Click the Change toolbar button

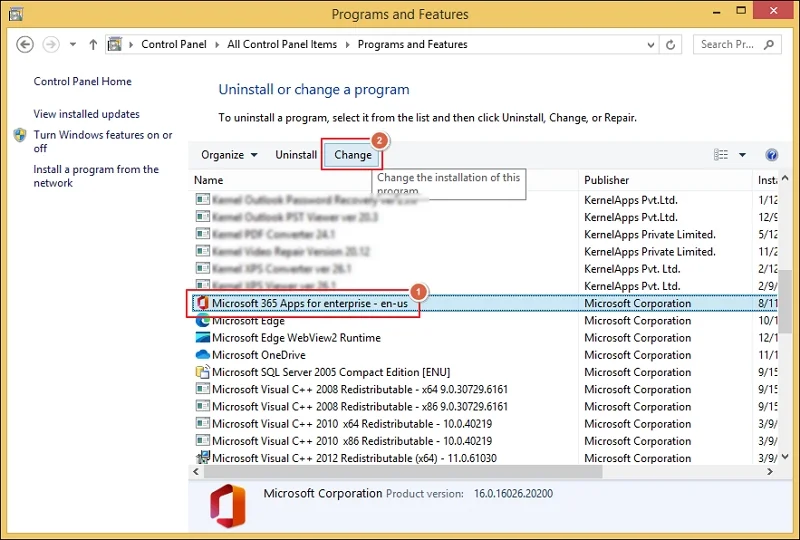point(352,155)
